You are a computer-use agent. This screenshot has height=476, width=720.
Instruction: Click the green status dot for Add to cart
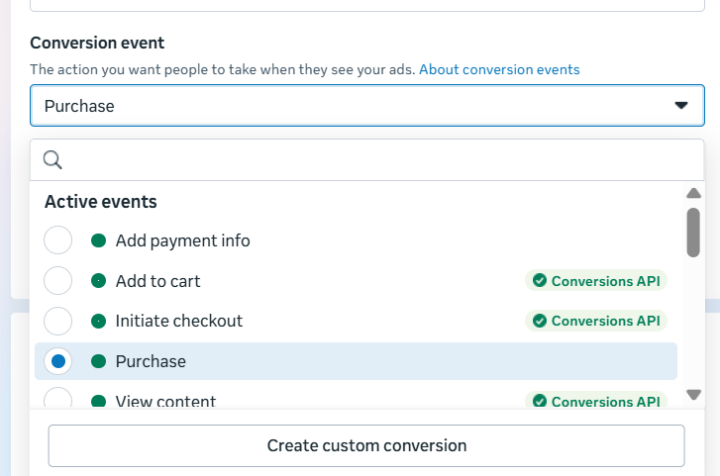98,280
